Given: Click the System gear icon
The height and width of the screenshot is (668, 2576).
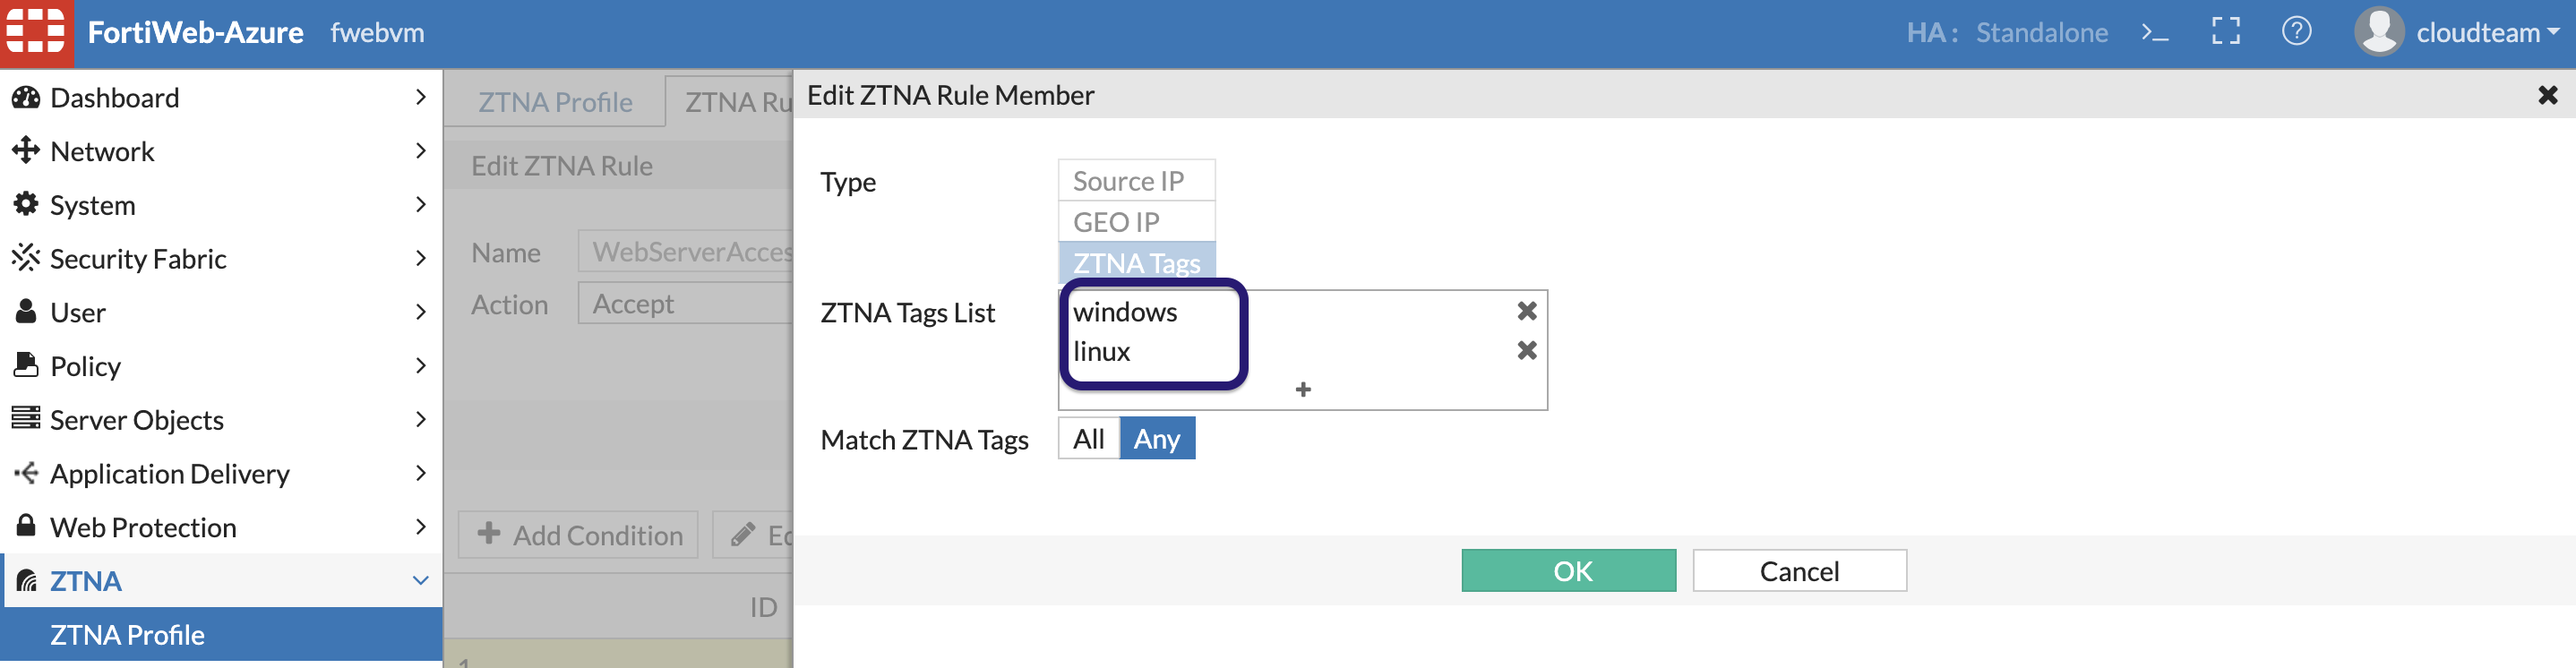Looking at the screenshot, I should 26,204.
